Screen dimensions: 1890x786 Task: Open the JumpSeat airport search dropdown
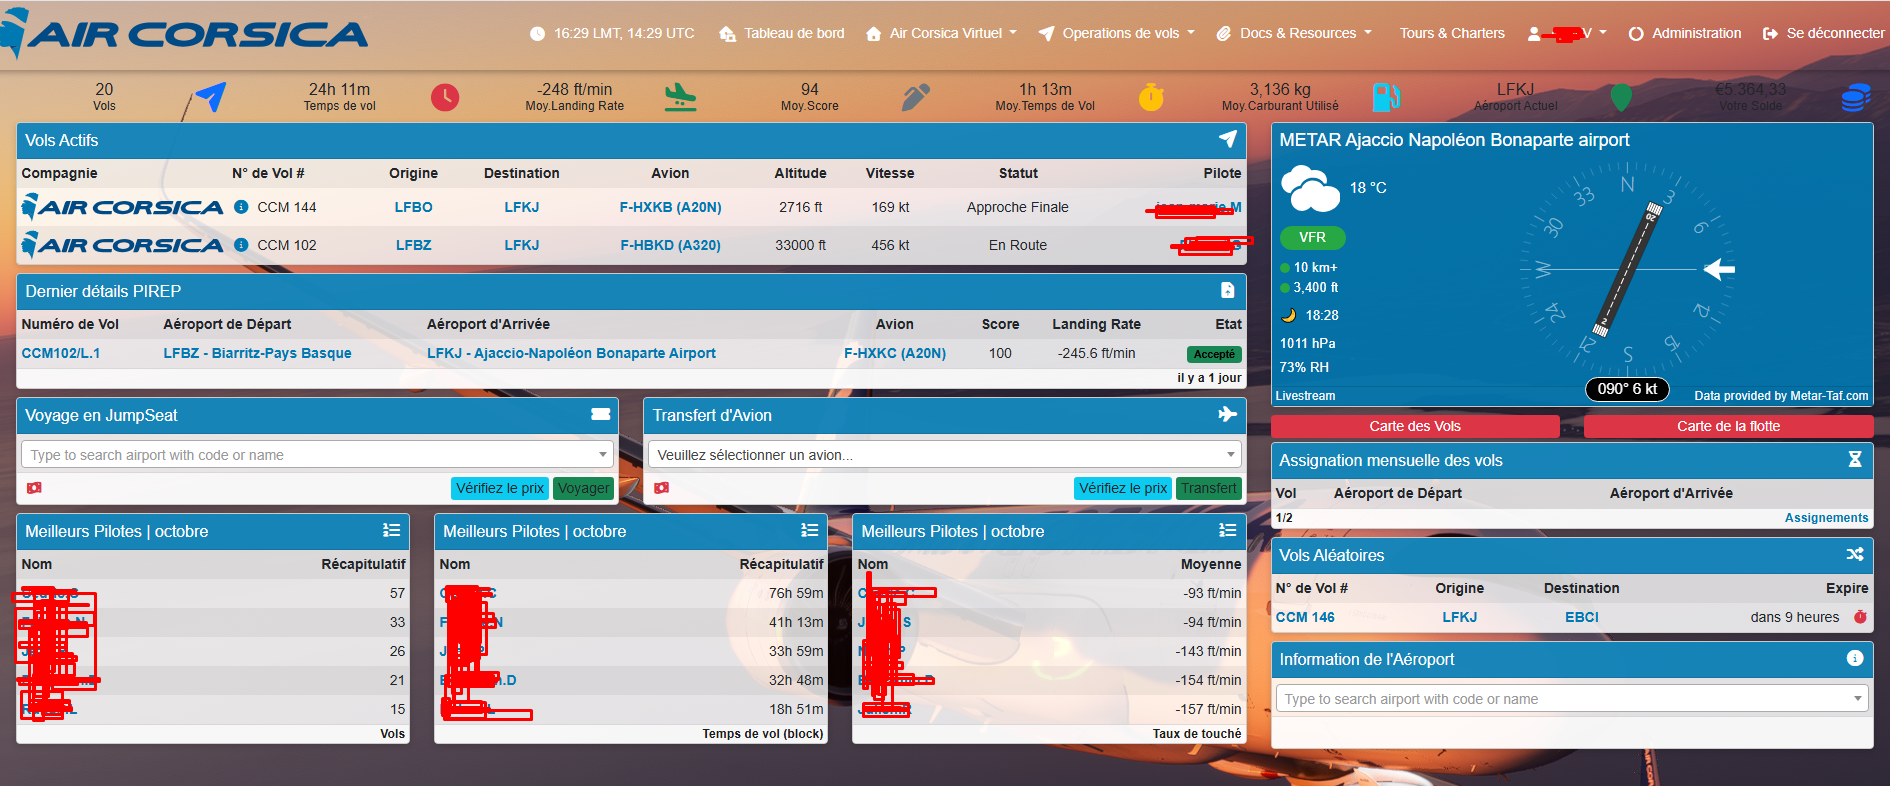point(316,455)
